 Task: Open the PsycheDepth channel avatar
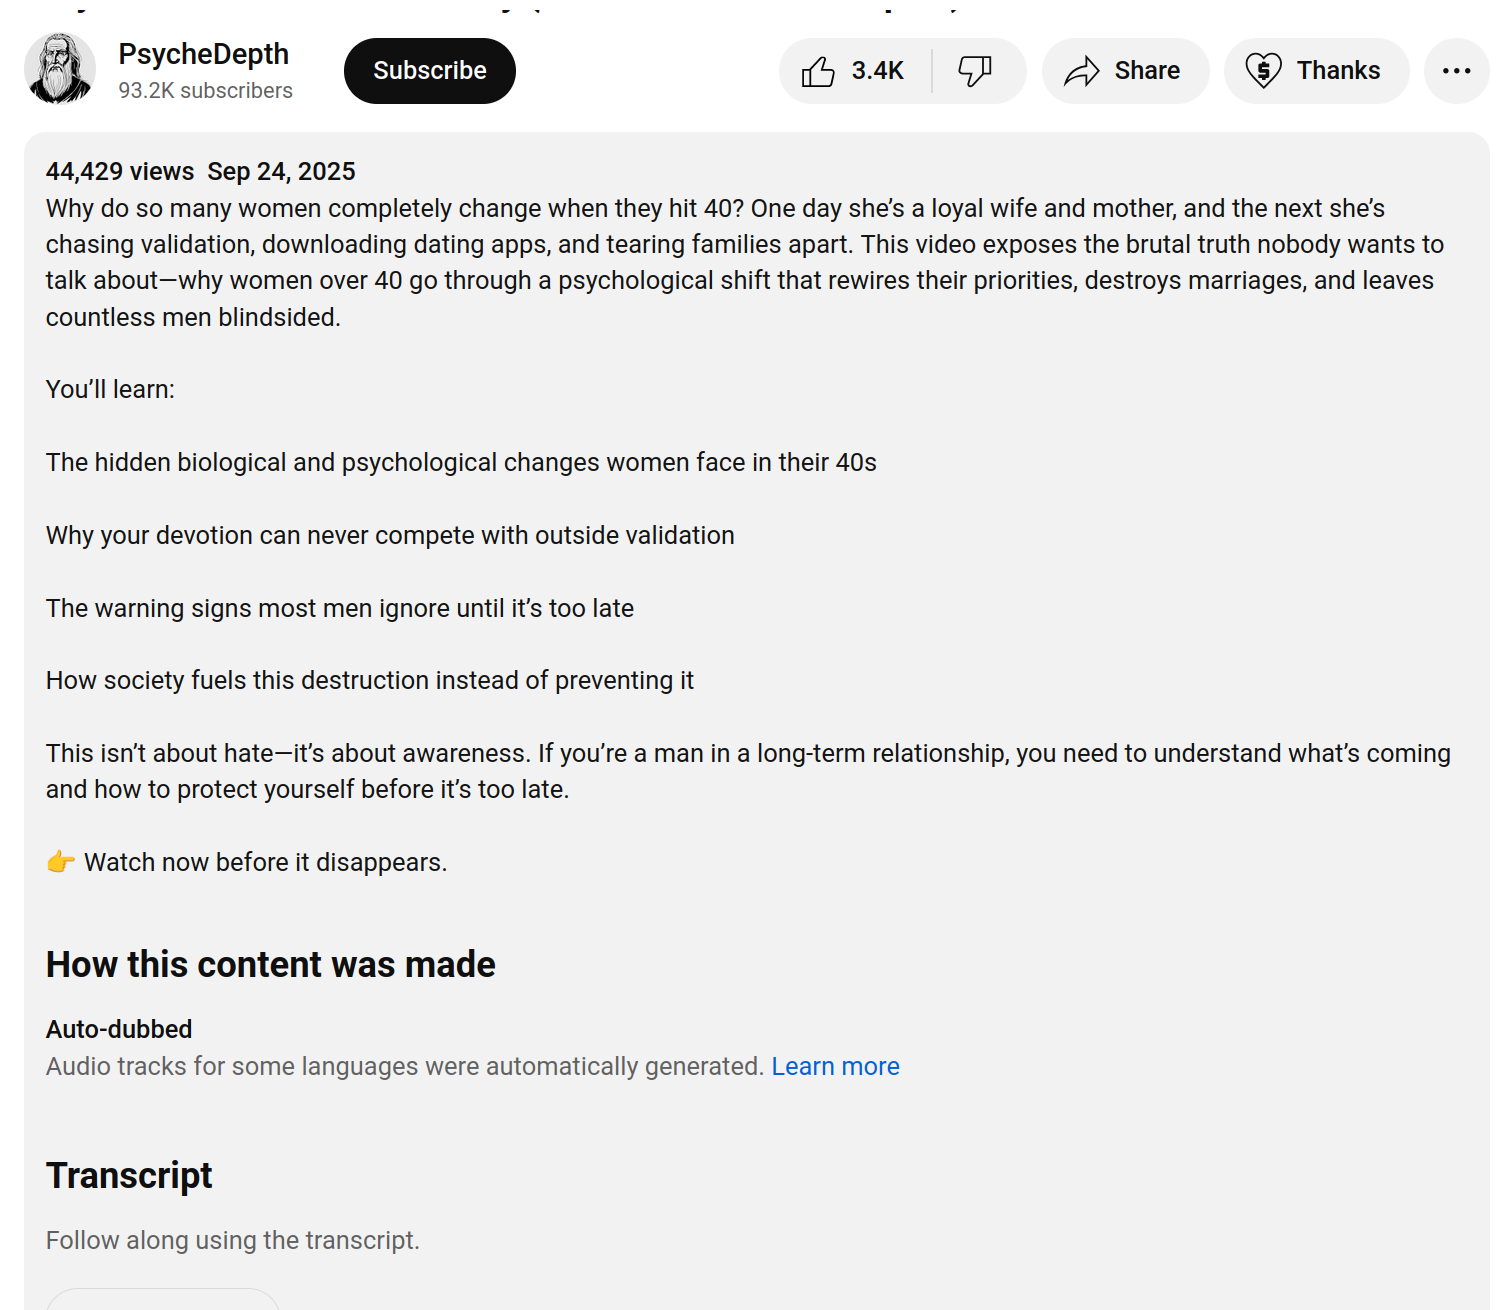click(60, 69)
